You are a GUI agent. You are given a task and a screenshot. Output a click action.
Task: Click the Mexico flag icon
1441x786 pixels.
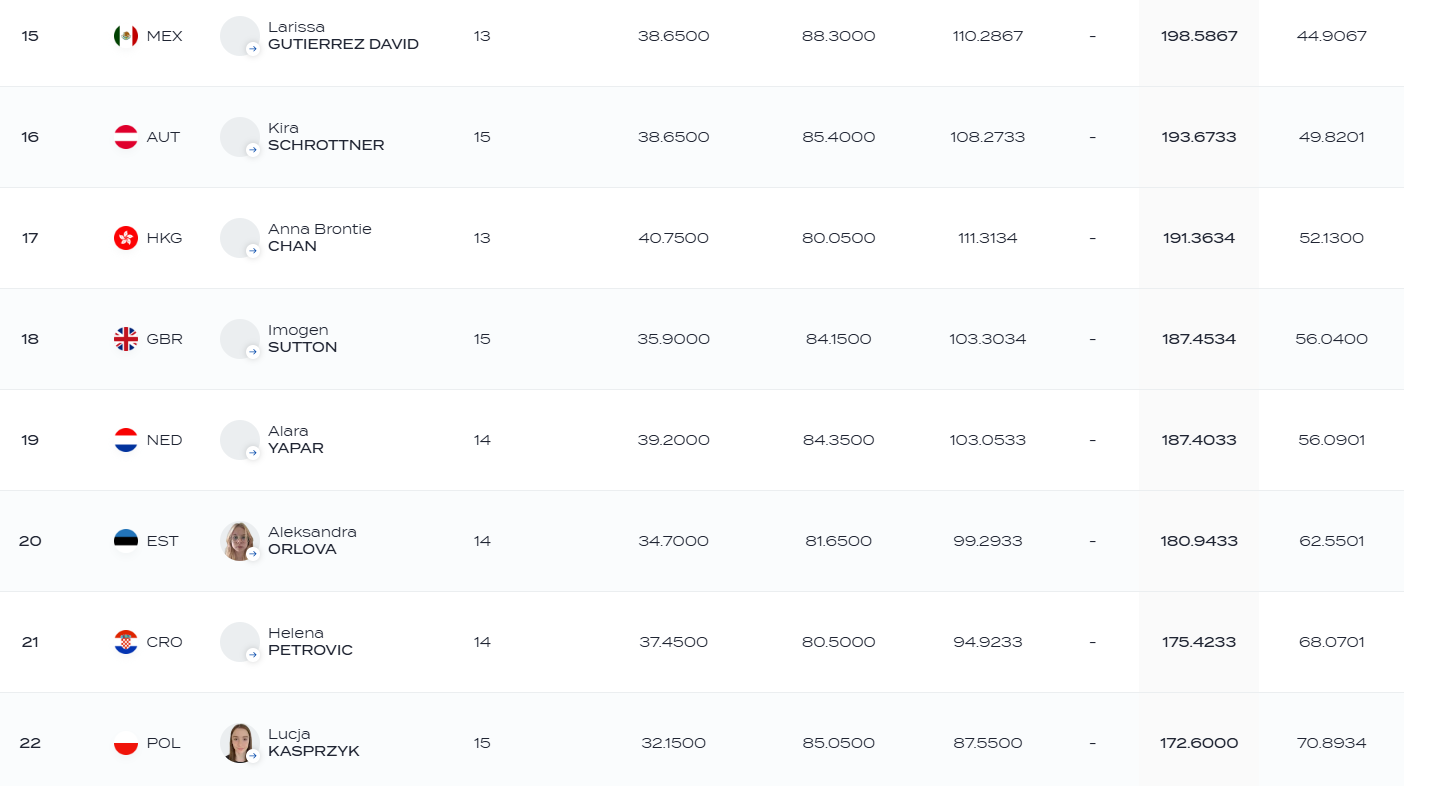[x=125, y=36]
